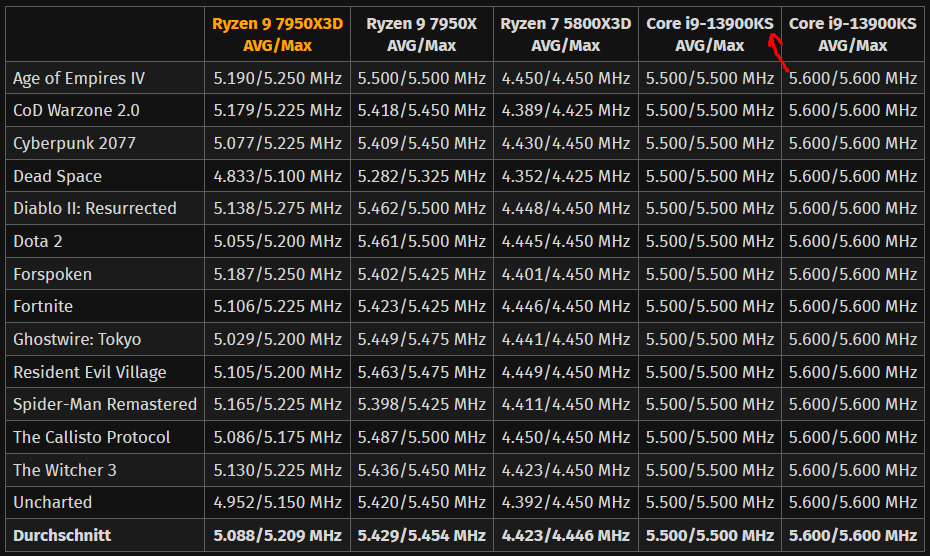Select the Uncharted row label
The image size is (930, 556).
(53, 502)
